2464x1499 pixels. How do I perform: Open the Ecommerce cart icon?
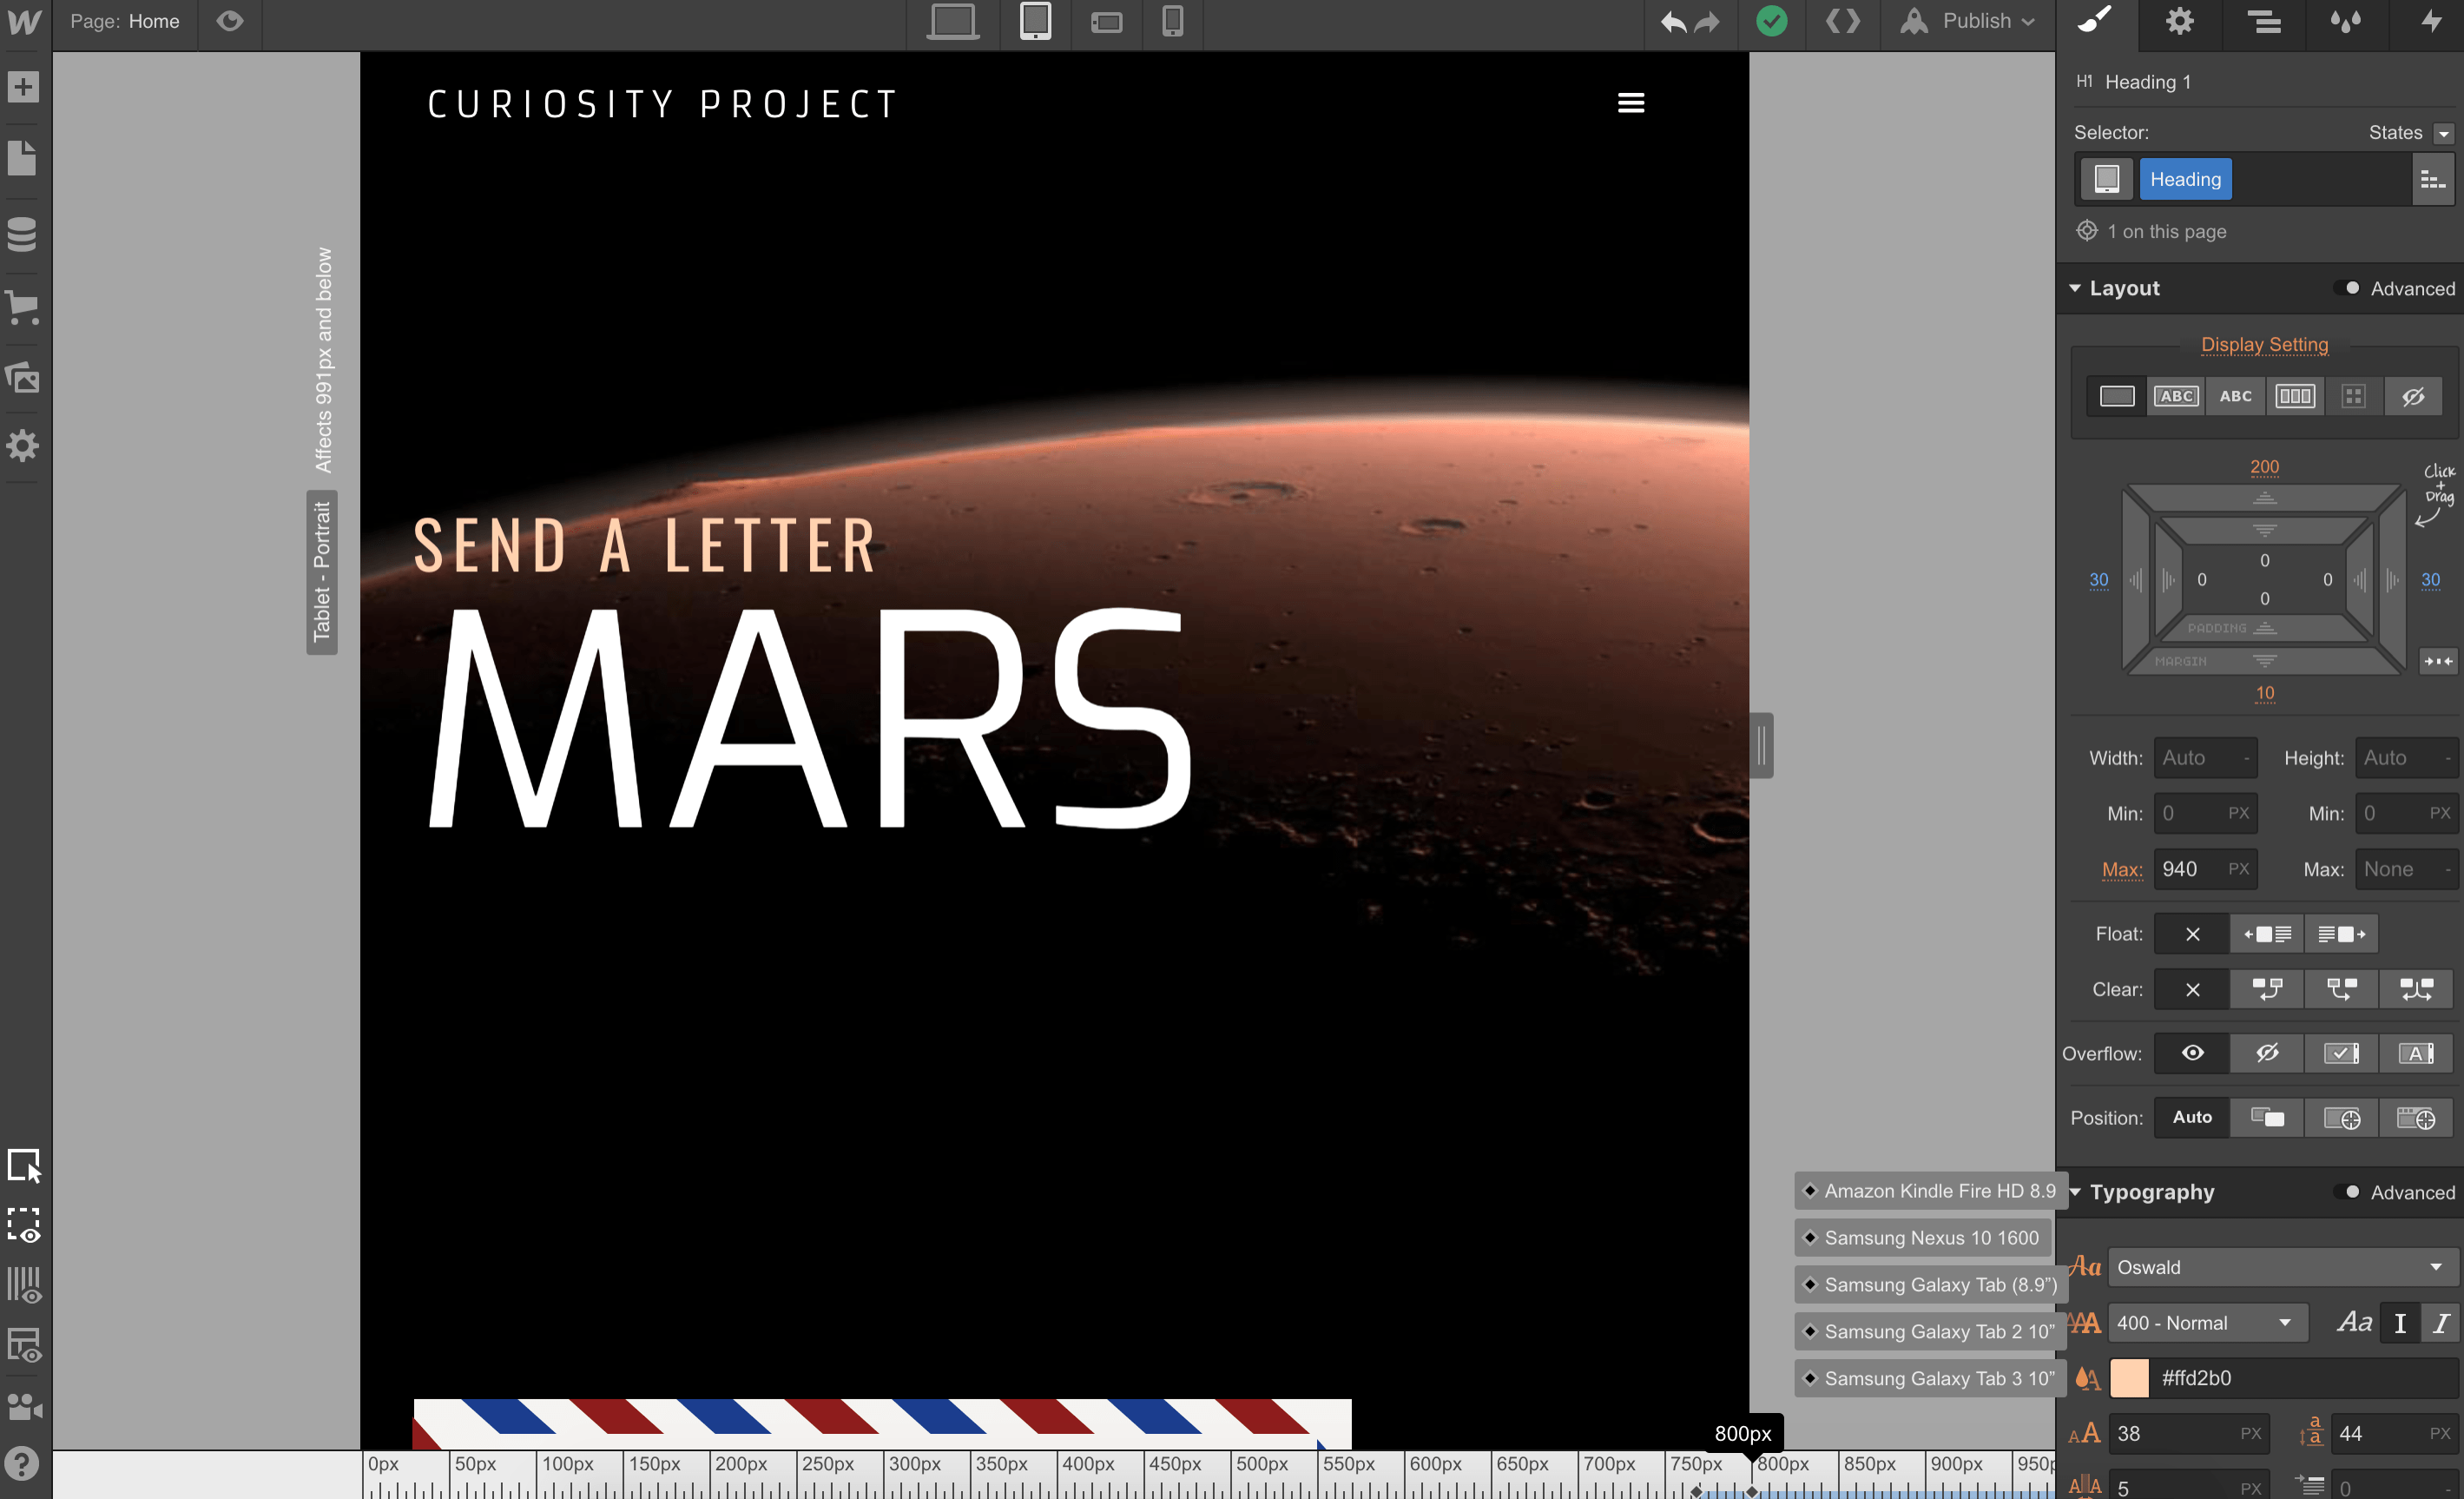point(23,306)
